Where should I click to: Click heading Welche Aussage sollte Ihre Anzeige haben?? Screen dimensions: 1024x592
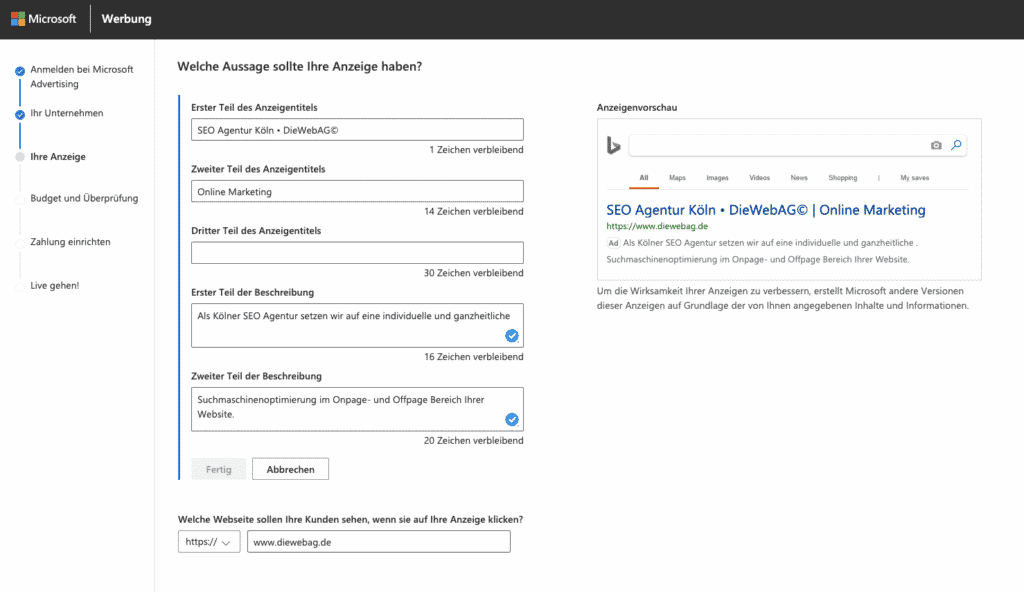[300, 66]
